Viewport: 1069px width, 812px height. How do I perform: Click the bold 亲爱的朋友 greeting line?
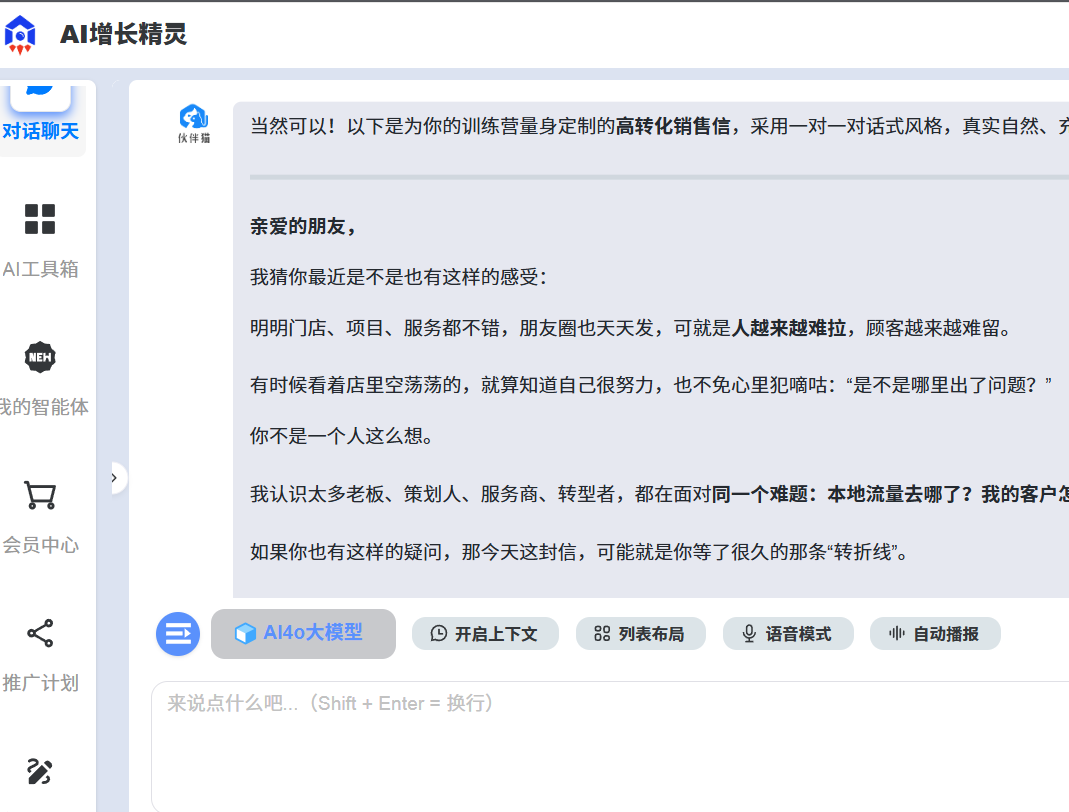click(x=303, y=226)
